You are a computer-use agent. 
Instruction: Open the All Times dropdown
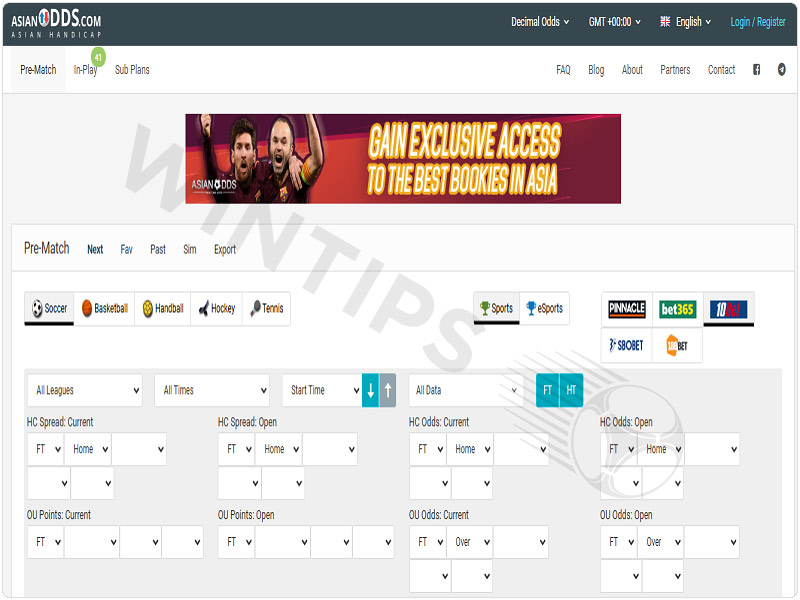click(212, 390)
